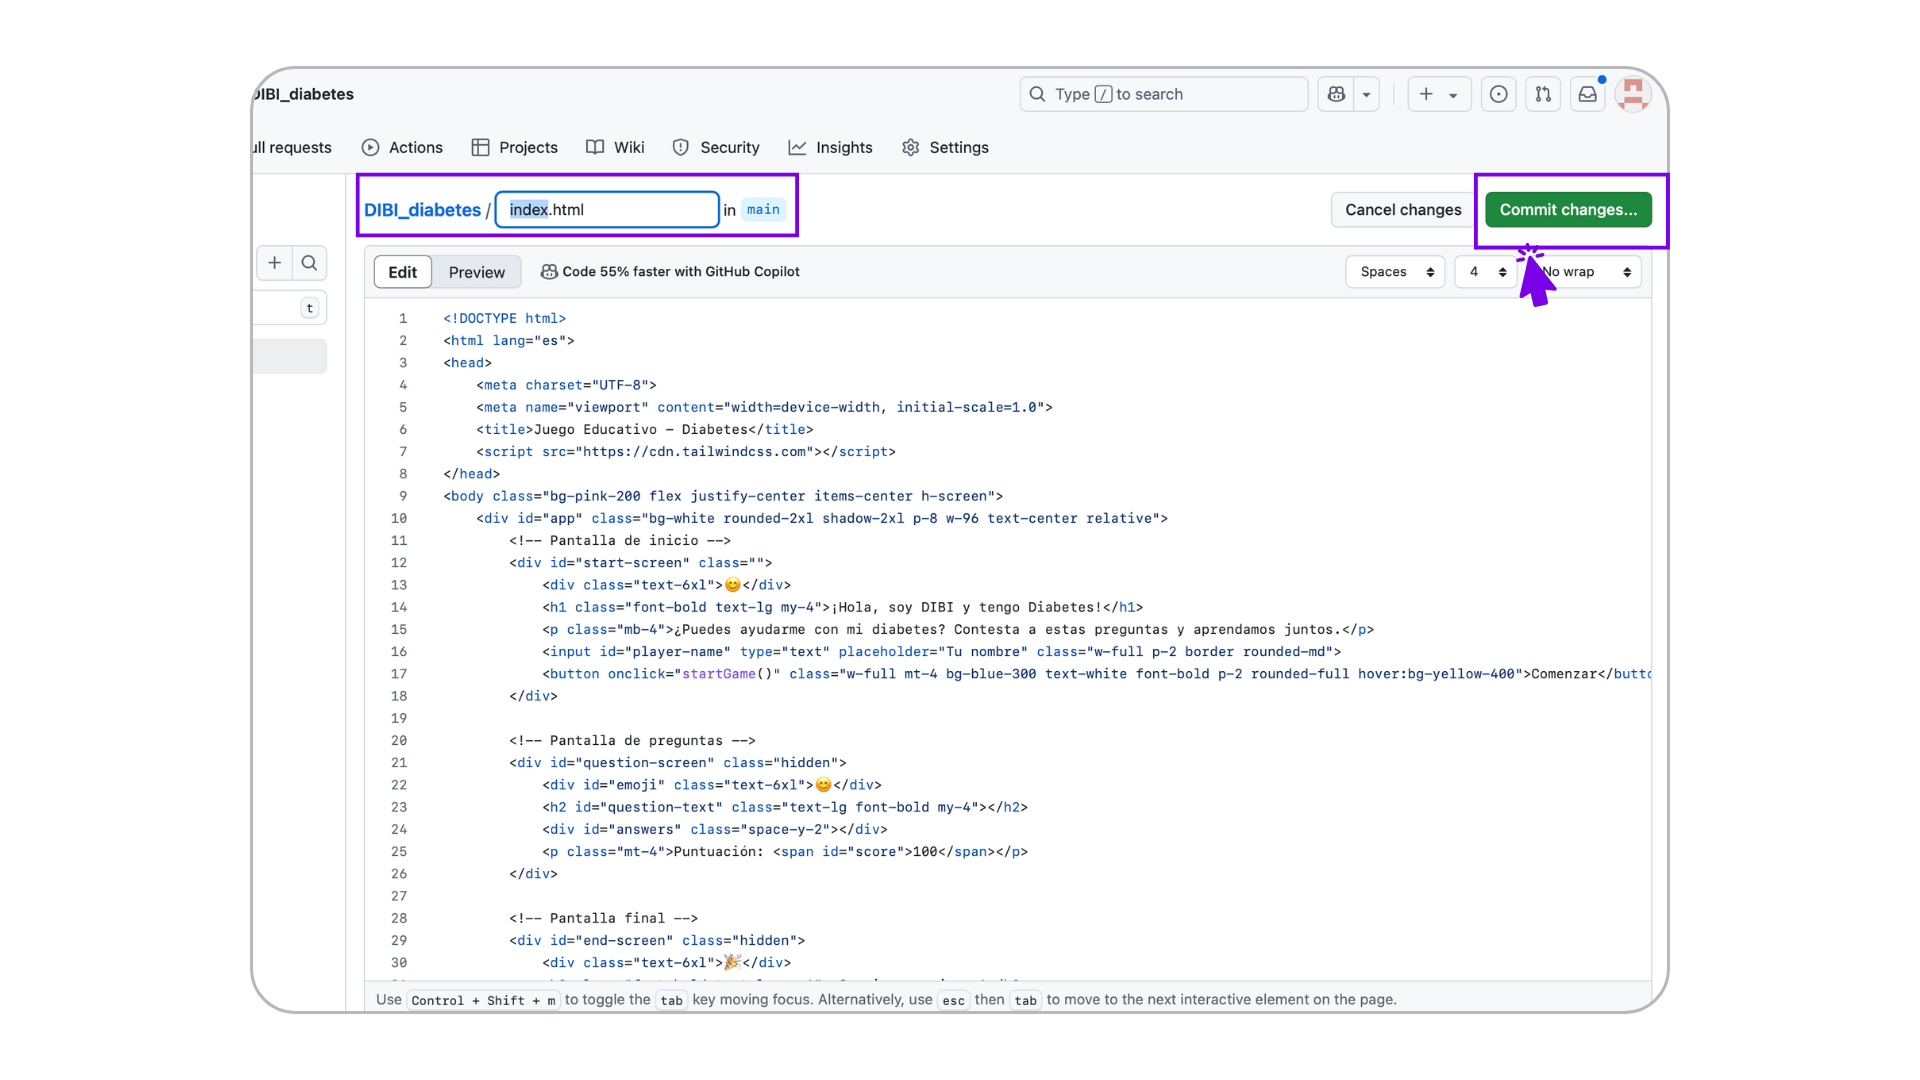The image size is (1920, 1080).
Task: Click the 'Juego Educativo – Diabetes' title text
Action: click(641, 430)
